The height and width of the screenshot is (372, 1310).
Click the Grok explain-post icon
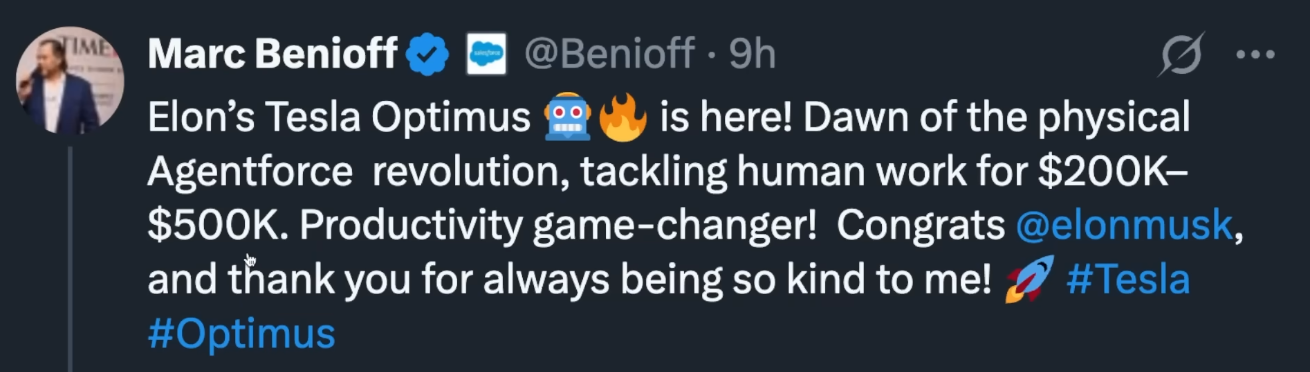[1180, 55]
